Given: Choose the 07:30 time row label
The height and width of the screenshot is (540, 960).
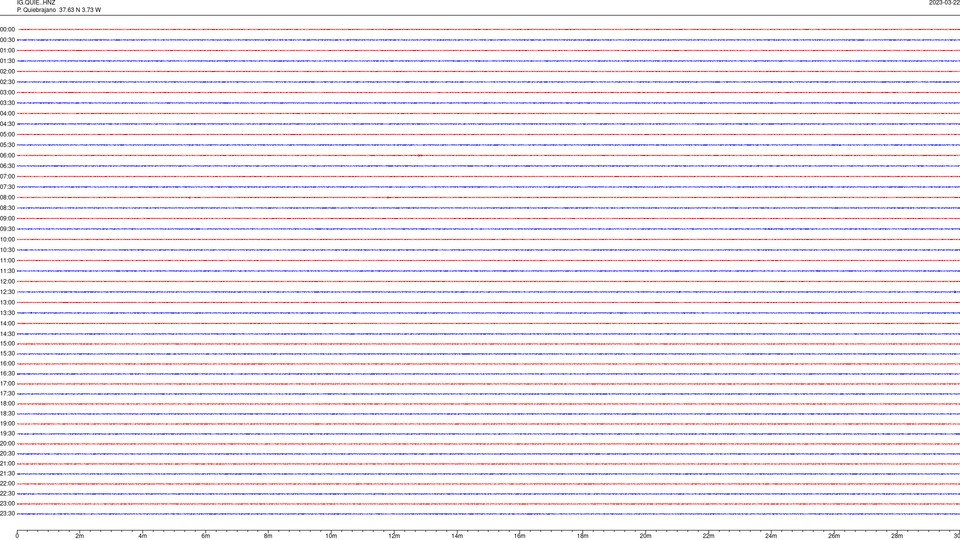Looking at the screenshot, I should (x=7, y=187).
